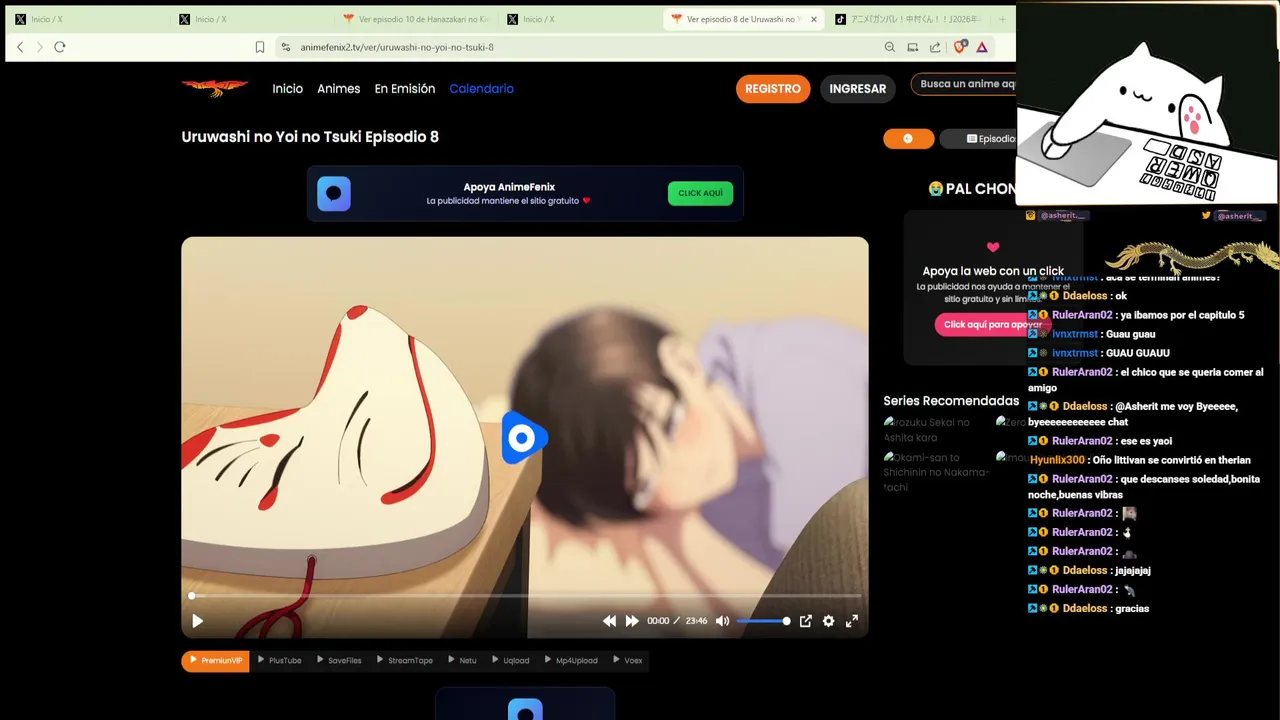
Task: Click the orange previous-episode arrow button
Action: coord(908,139)
